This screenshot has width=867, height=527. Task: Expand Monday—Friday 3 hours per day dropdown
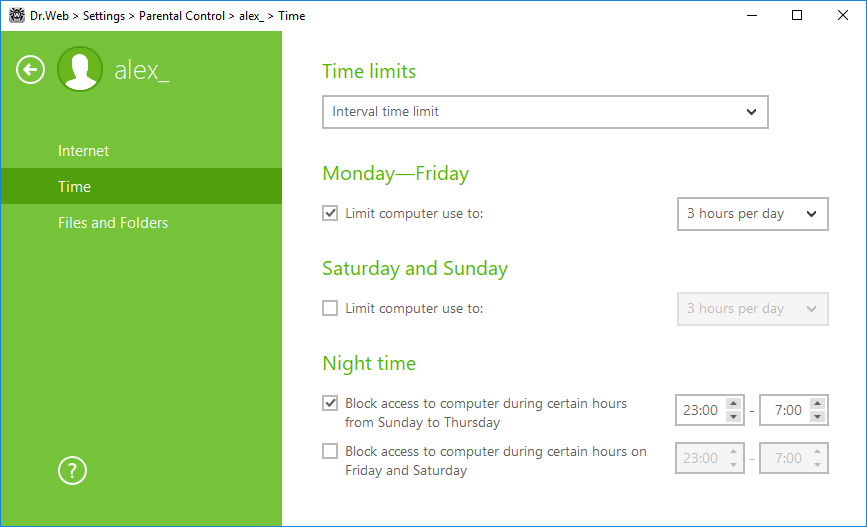click(753, 213)
